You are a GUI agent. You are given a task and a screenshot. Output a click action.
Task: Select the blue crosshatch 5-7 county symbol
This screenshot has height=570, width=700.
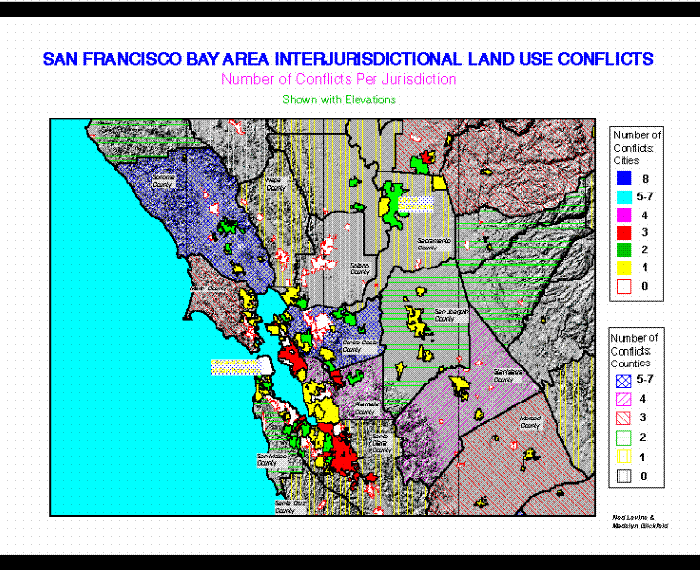click(x=624, y=381)
